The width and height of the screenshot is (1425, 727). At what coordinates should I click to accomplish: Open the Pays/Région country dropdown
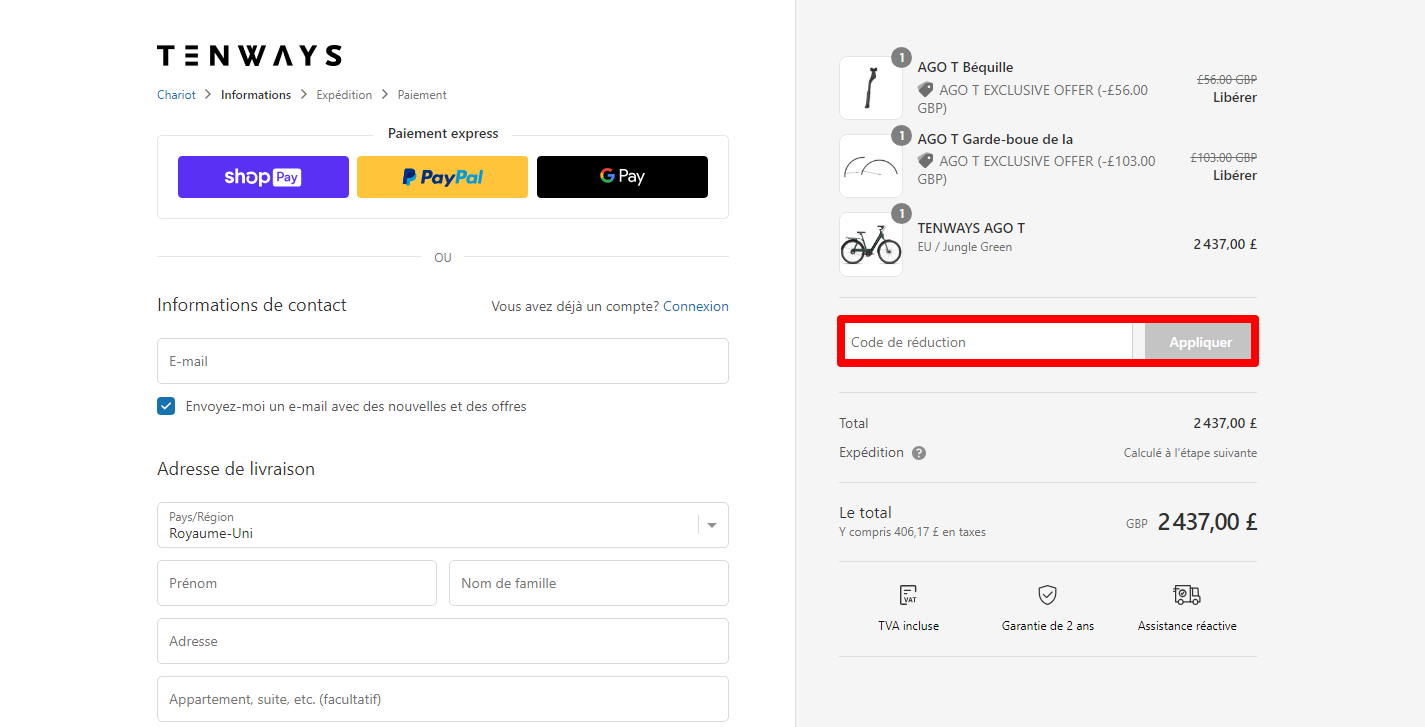tap(443, 525)
